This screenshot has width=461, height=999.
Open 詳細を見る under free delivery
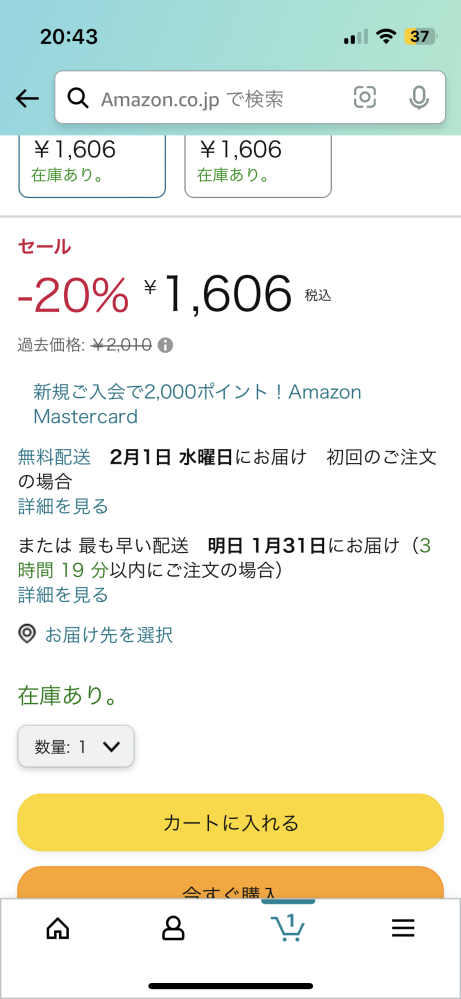coord(63,507)
